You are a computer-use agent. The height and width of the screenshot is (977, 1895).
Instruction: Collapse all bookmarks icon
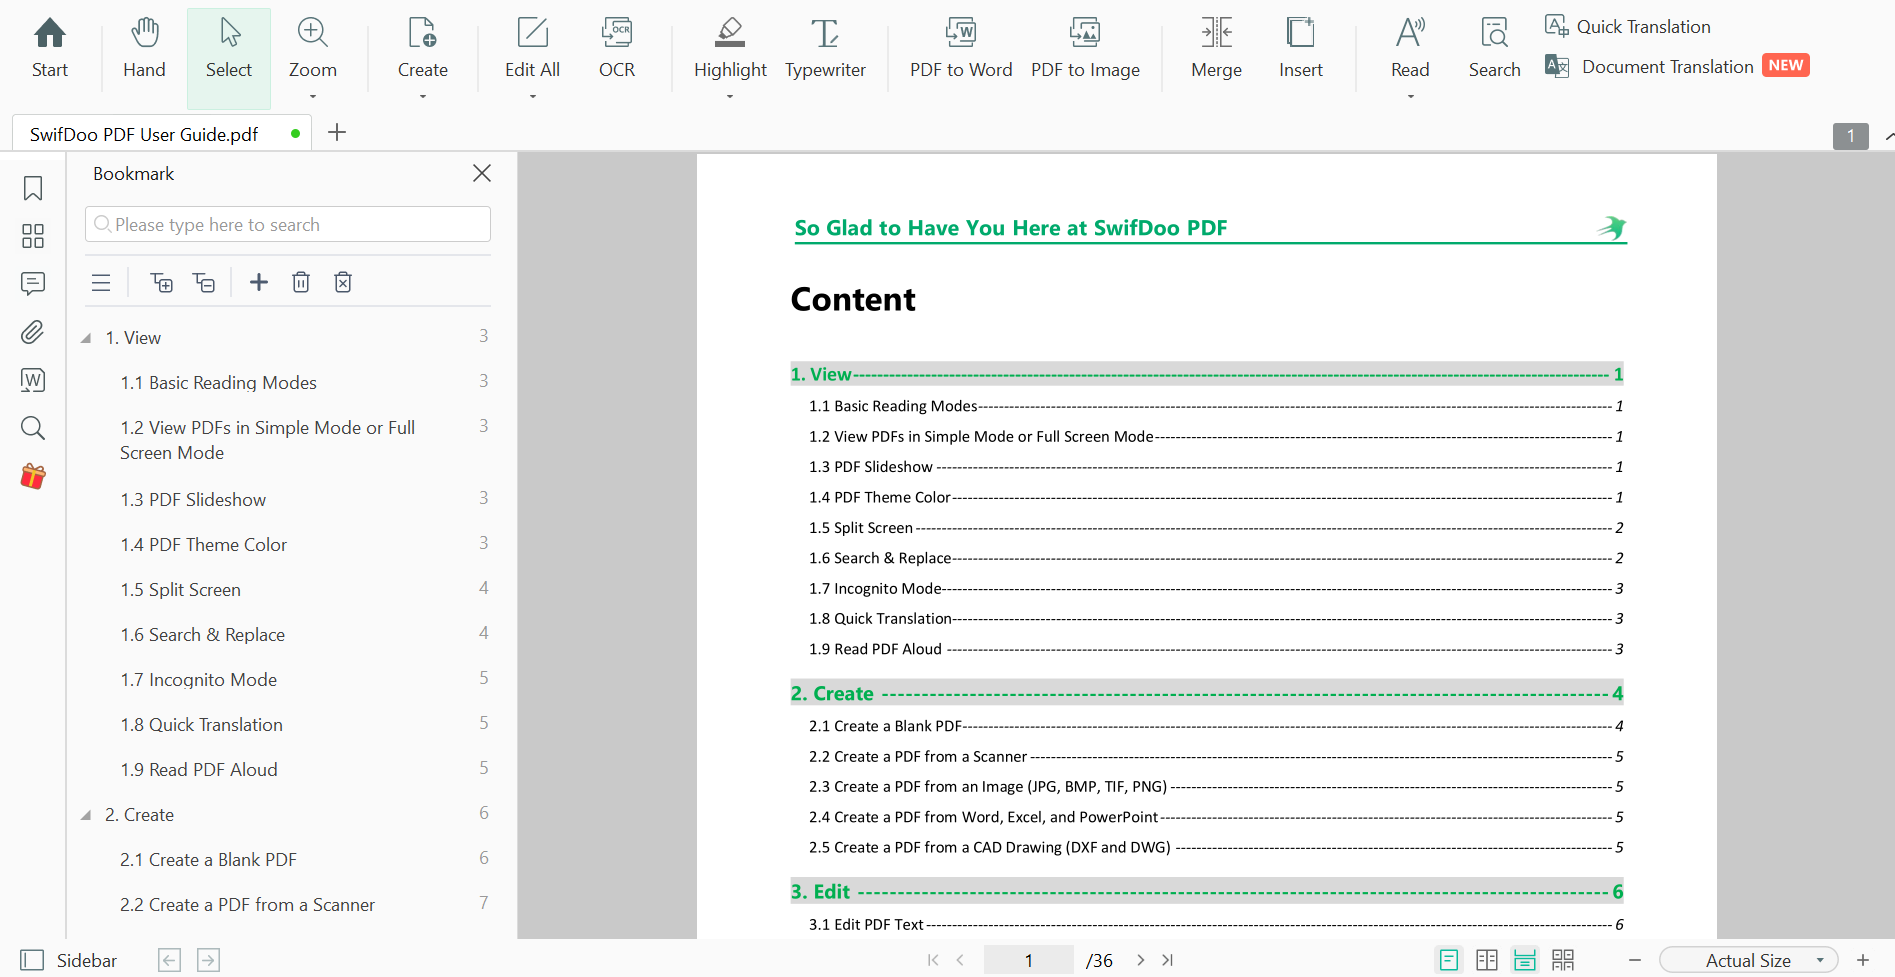click(204, 283)
